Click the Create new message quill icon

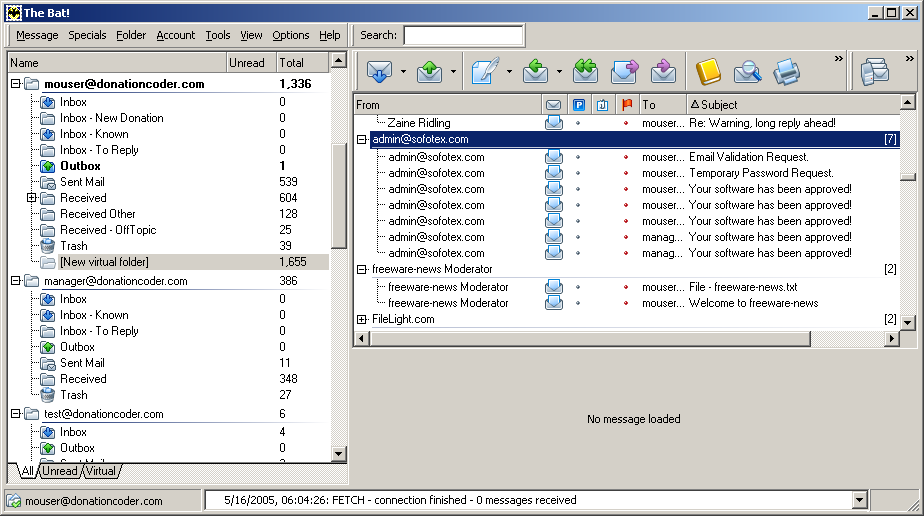tap(485, 71)
